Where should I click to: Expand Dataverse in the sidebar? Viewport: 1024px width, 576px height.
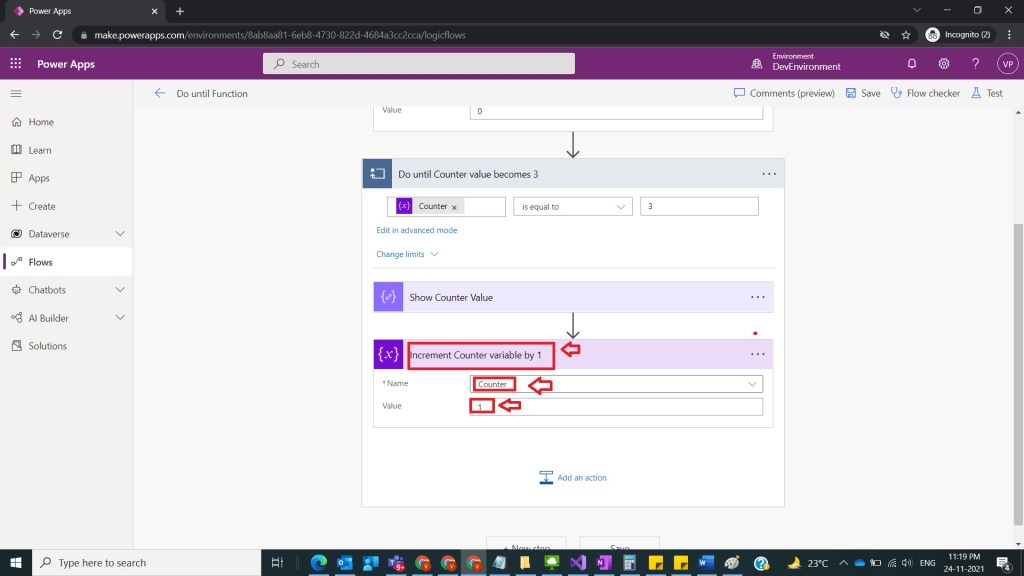tap(120, 234)
